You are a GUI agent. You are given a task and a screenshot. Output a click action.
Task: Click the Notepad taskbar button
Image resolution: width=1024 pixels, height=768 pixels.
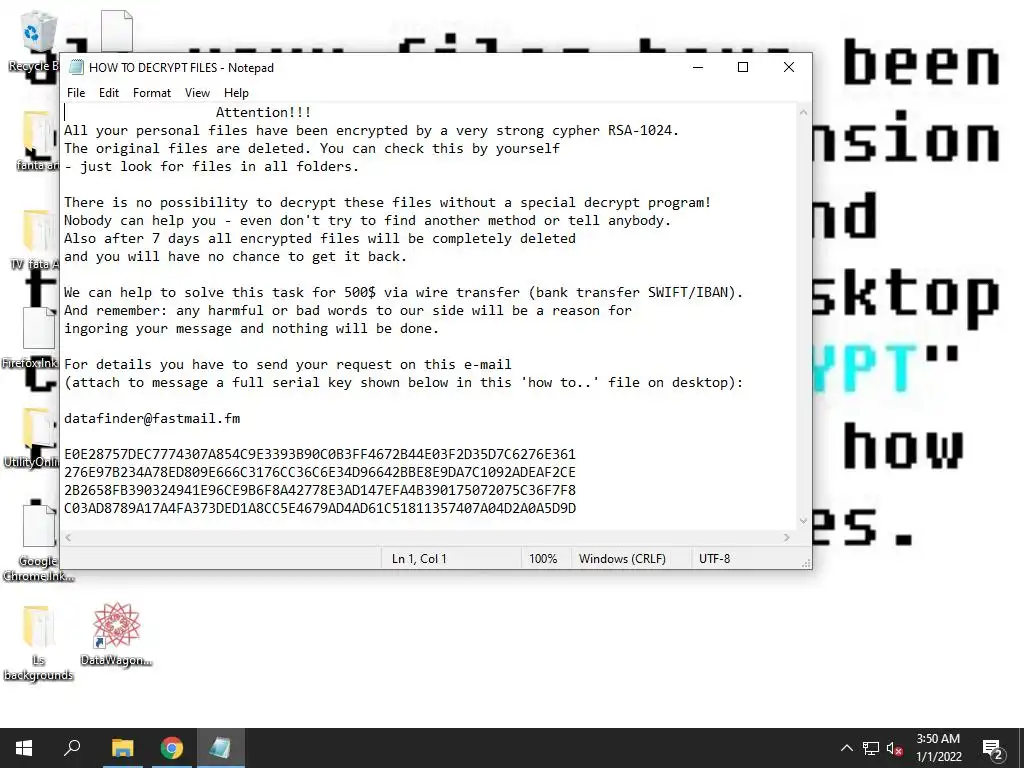[x=221, y=748]
